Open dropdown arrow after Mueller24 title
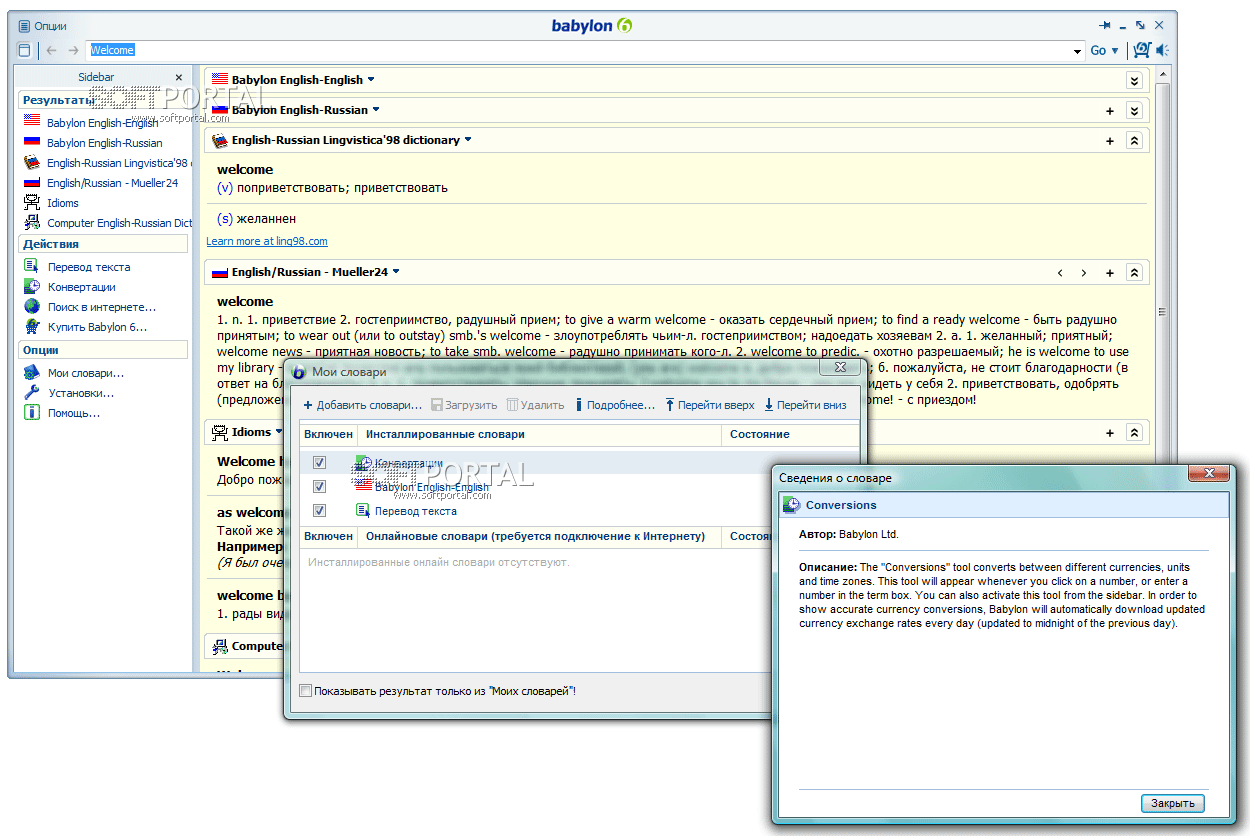This screenshot has height=836, width=1250. pos(396,271)
